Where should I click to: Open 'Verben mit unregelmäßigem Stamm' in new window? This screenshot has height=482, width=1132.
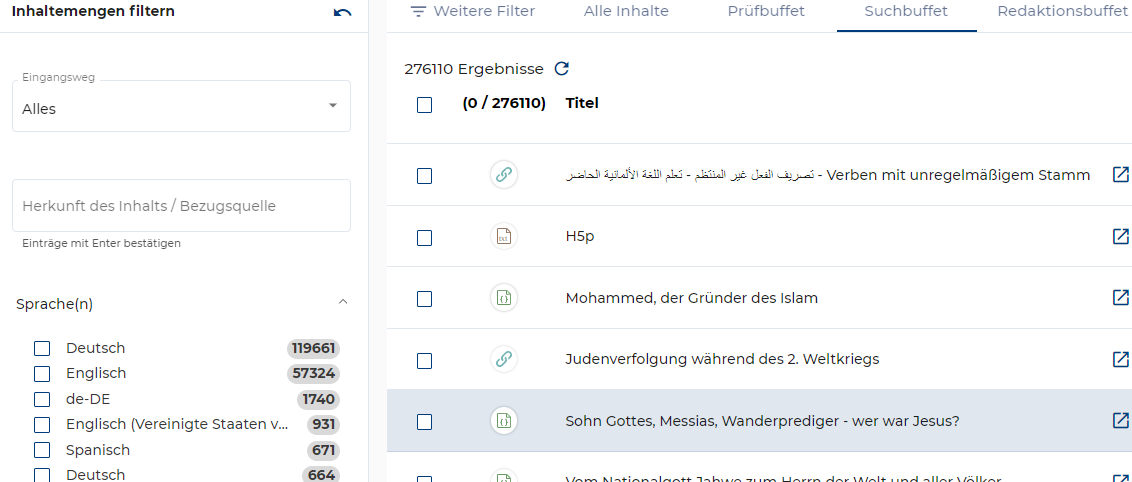1120,175
